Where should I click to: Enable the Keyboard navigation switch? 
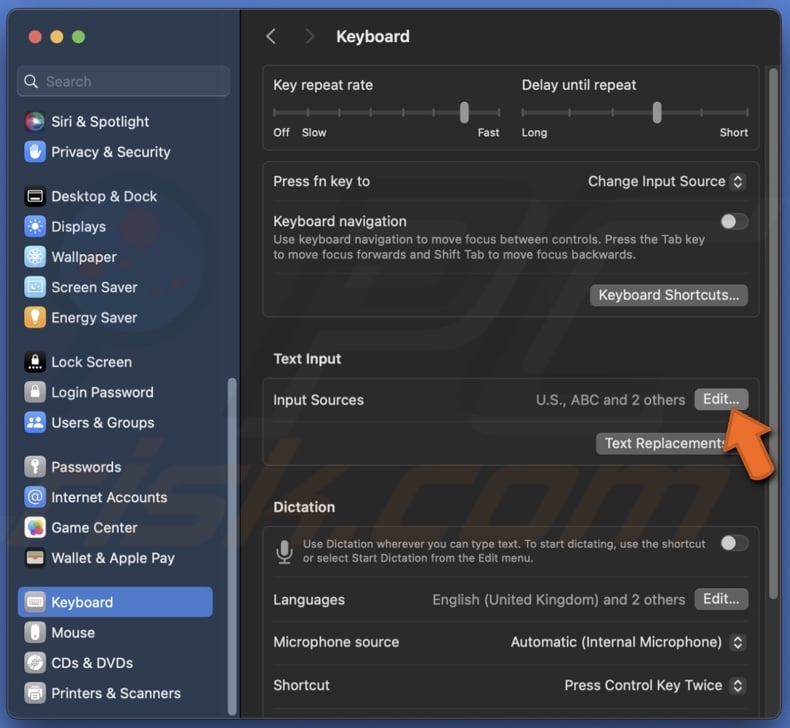pos(734,222)
